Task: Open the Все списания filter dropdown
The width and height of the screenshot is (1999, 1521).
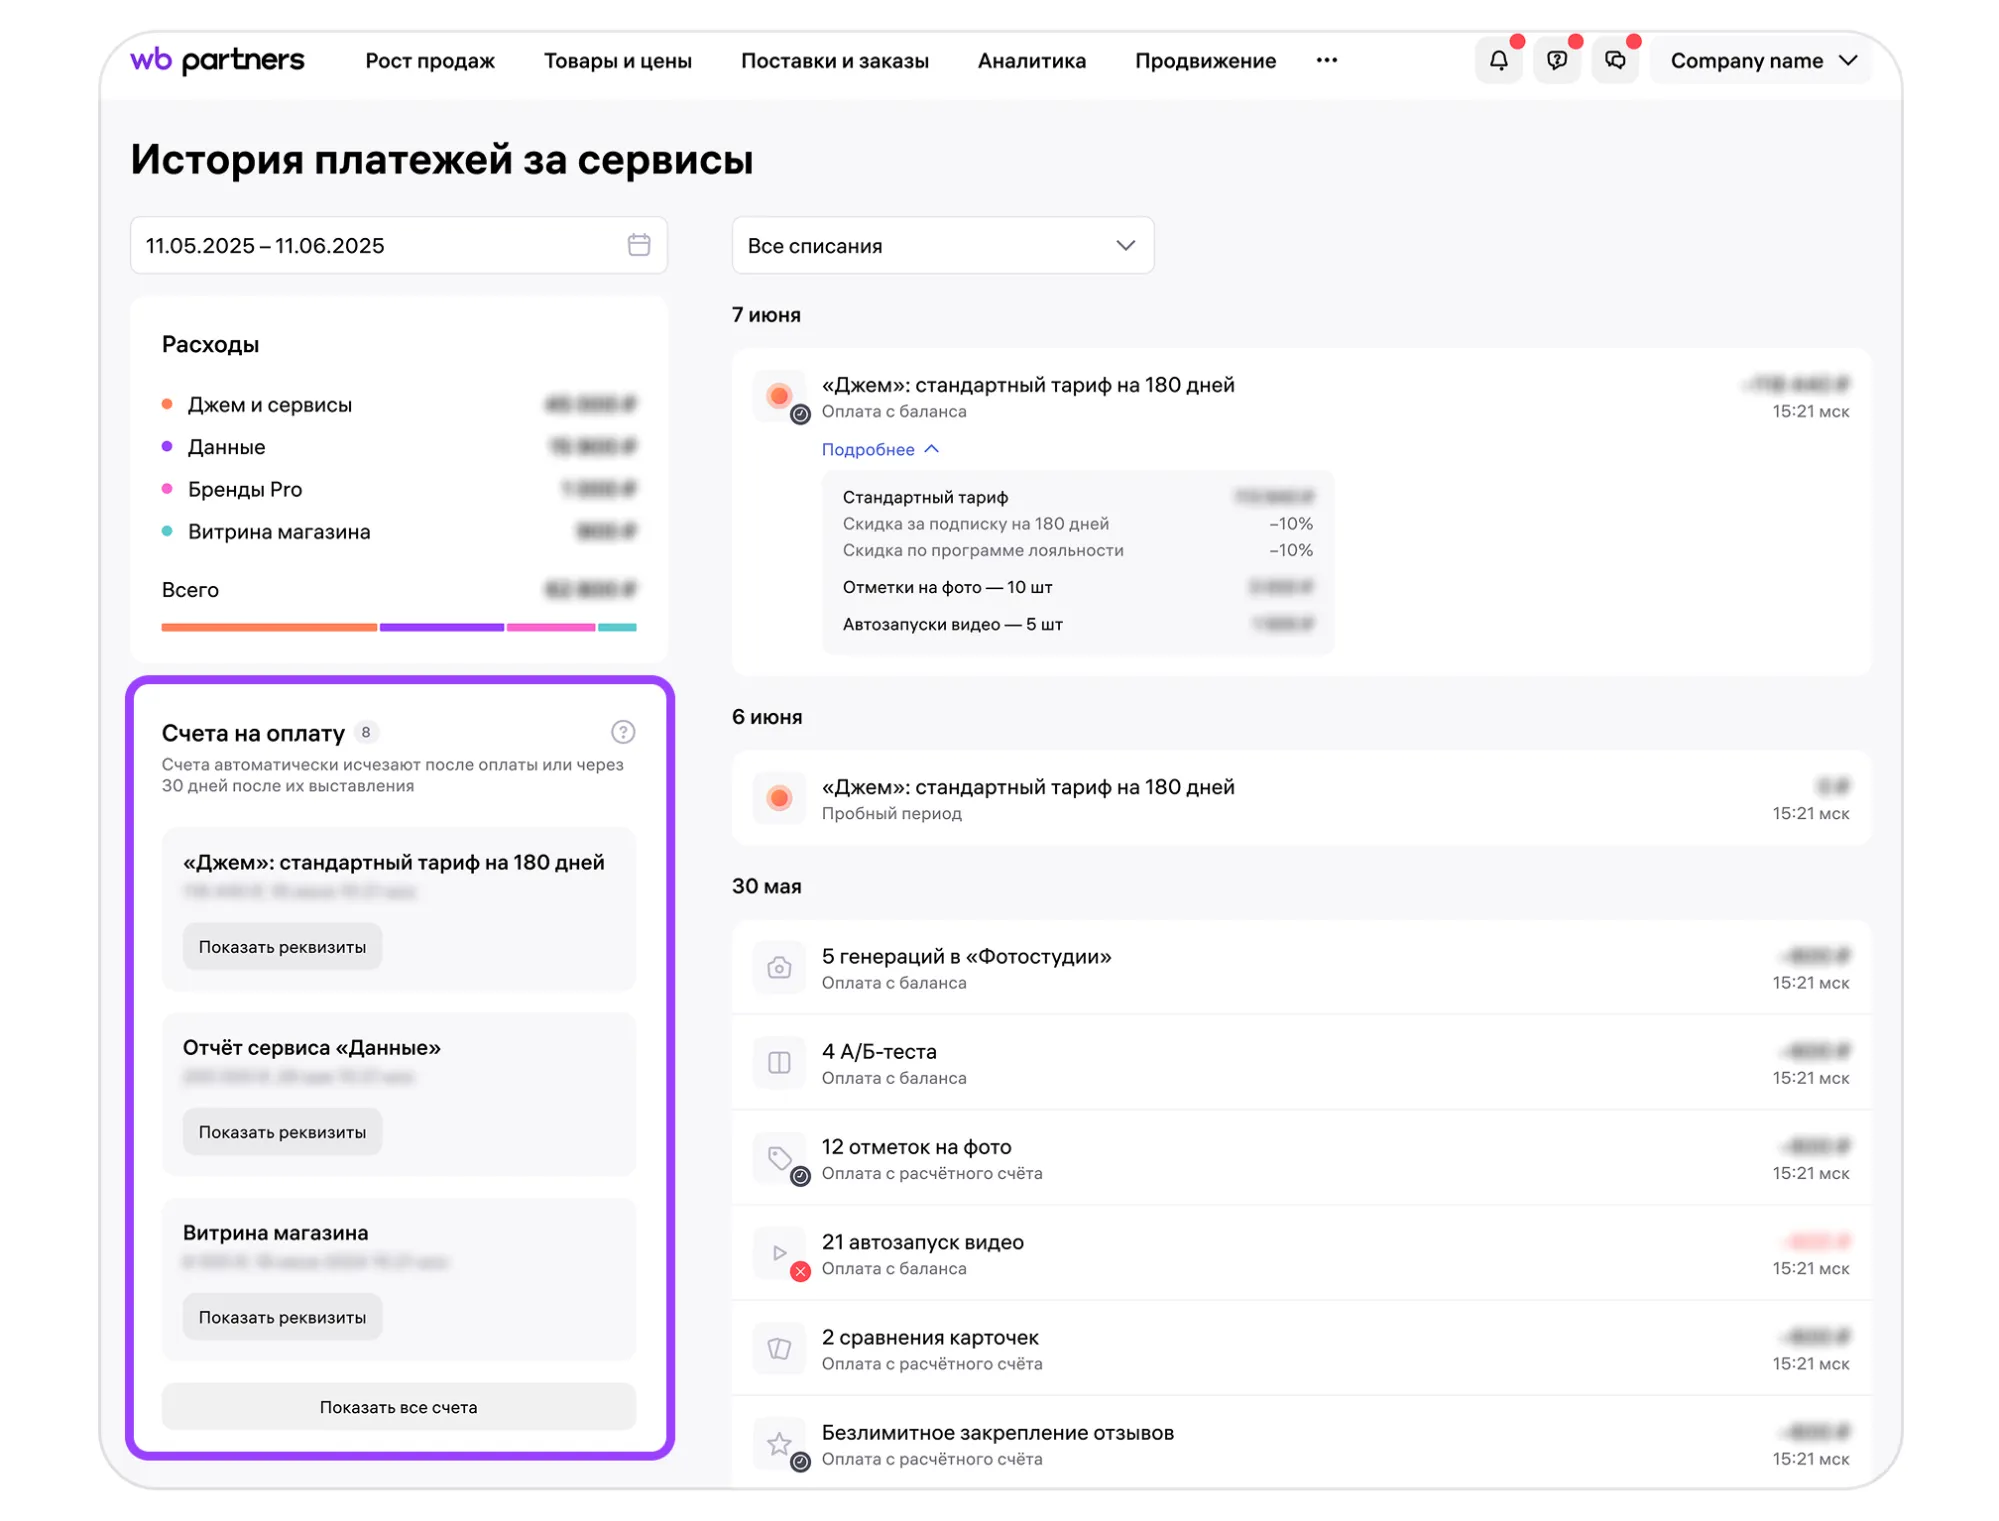Action: pos(942,246)
